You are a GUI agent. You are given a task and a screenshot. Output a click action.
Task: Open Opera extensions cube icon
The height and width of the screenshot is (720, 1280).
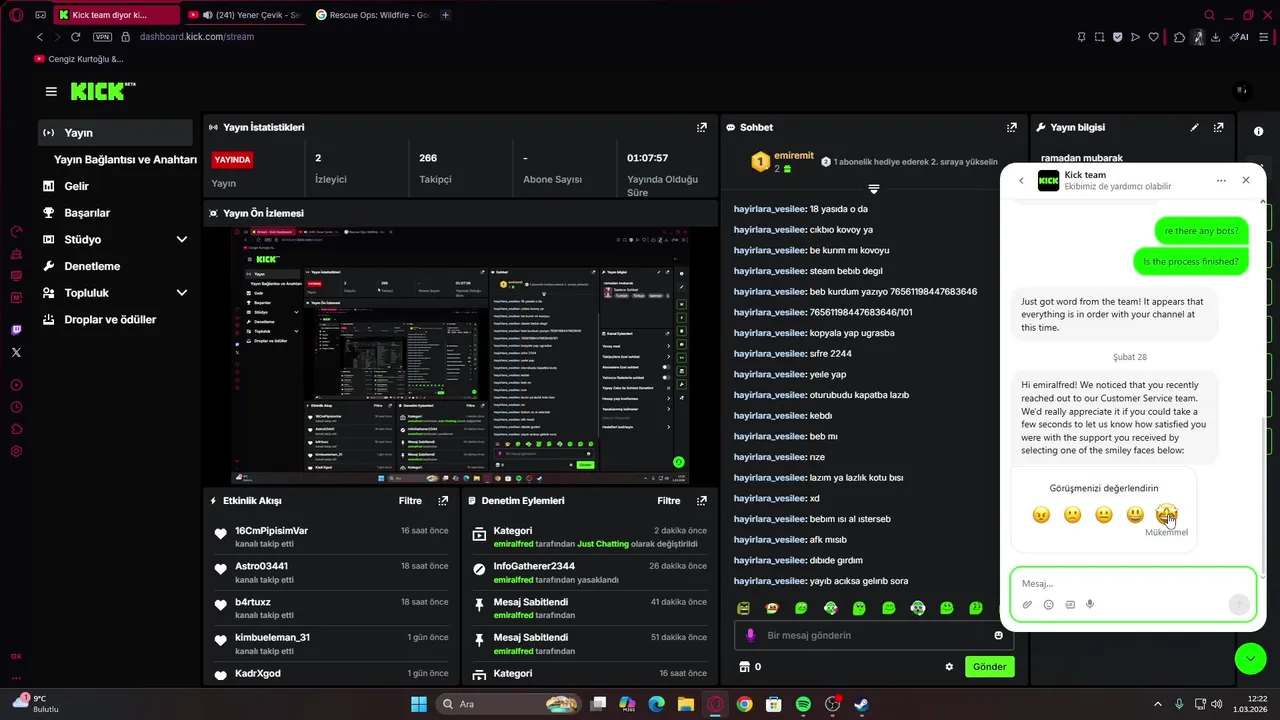[x=1180, y=37]
